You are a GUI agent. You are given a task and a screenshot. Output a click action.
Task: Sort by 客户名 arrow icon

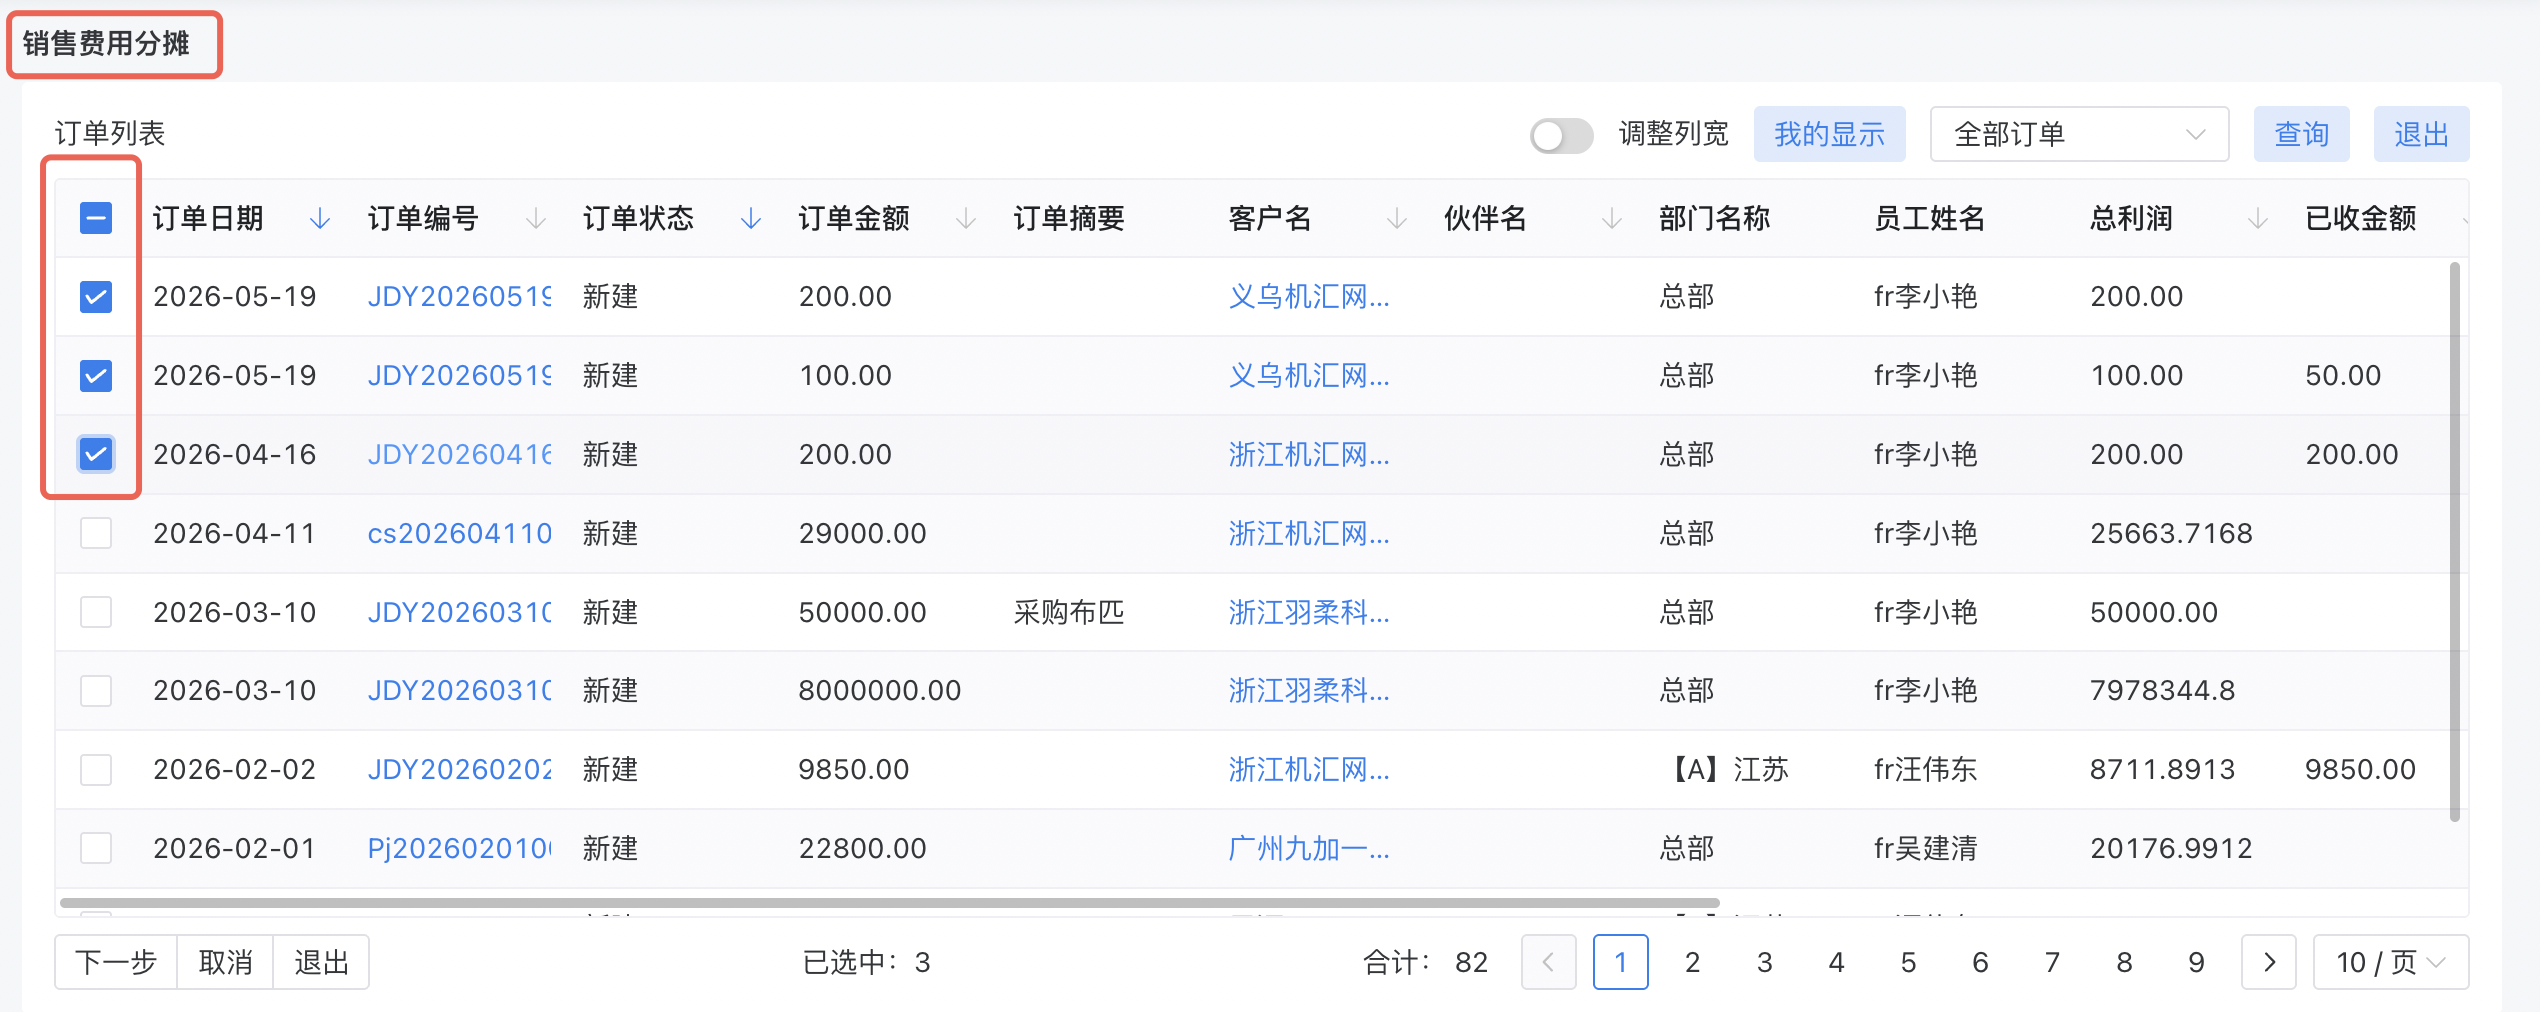[x=1397, y=218]
